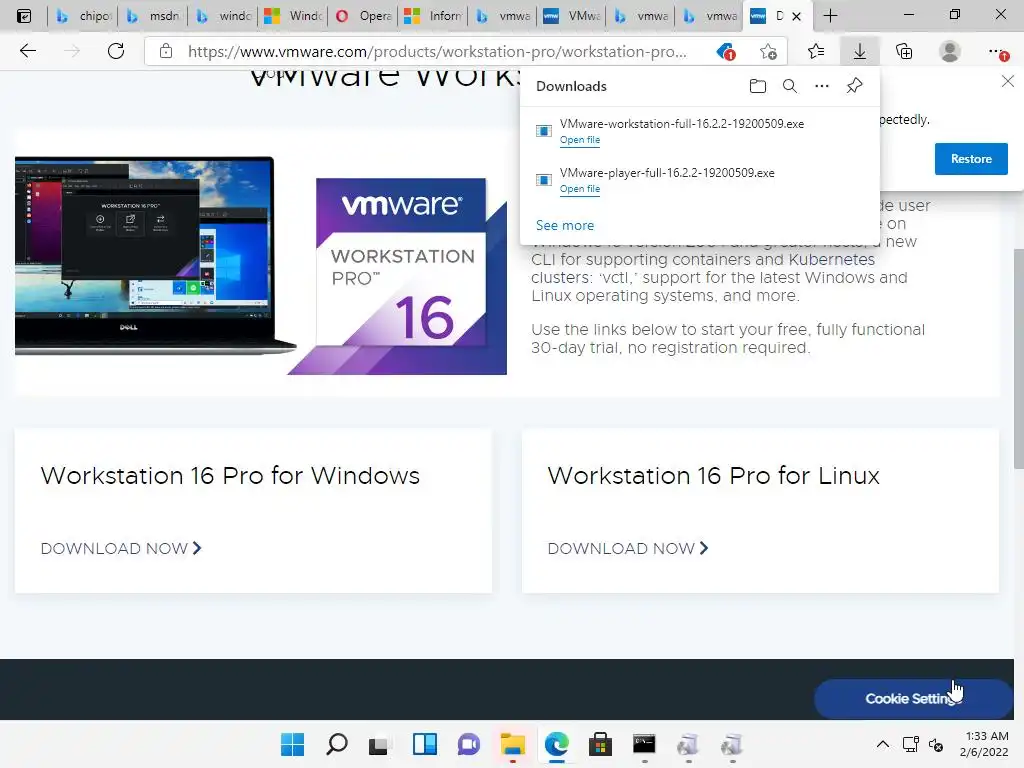Open the browser profile avatar
Viewport: 1024px width, 768px height.
pos(950,51)
